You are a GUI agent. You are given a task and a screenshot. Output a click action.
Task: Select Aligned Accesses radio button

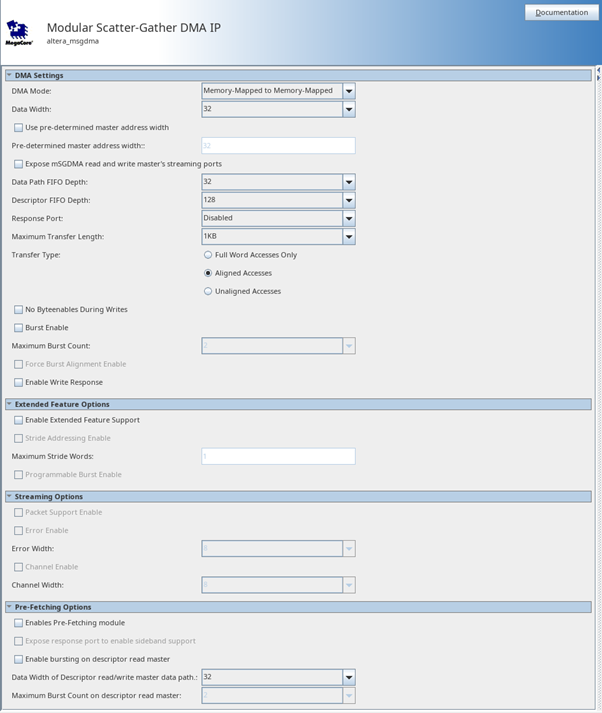click(208, 273)
